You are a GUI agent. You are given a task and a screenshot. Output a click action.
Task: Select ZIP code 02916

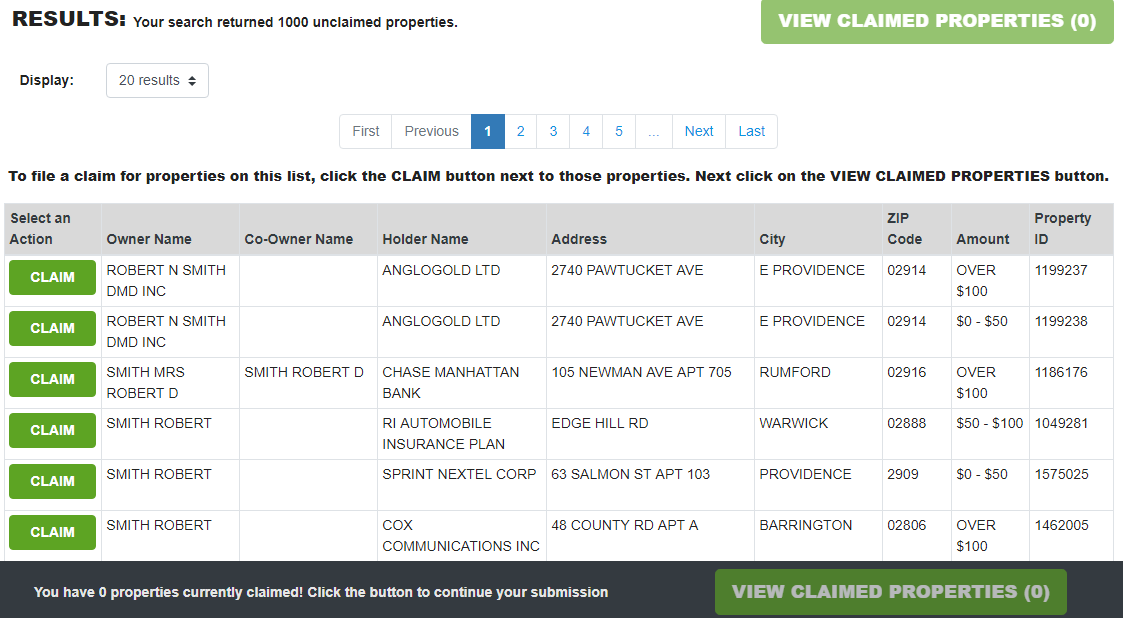(x=907, y=372)
